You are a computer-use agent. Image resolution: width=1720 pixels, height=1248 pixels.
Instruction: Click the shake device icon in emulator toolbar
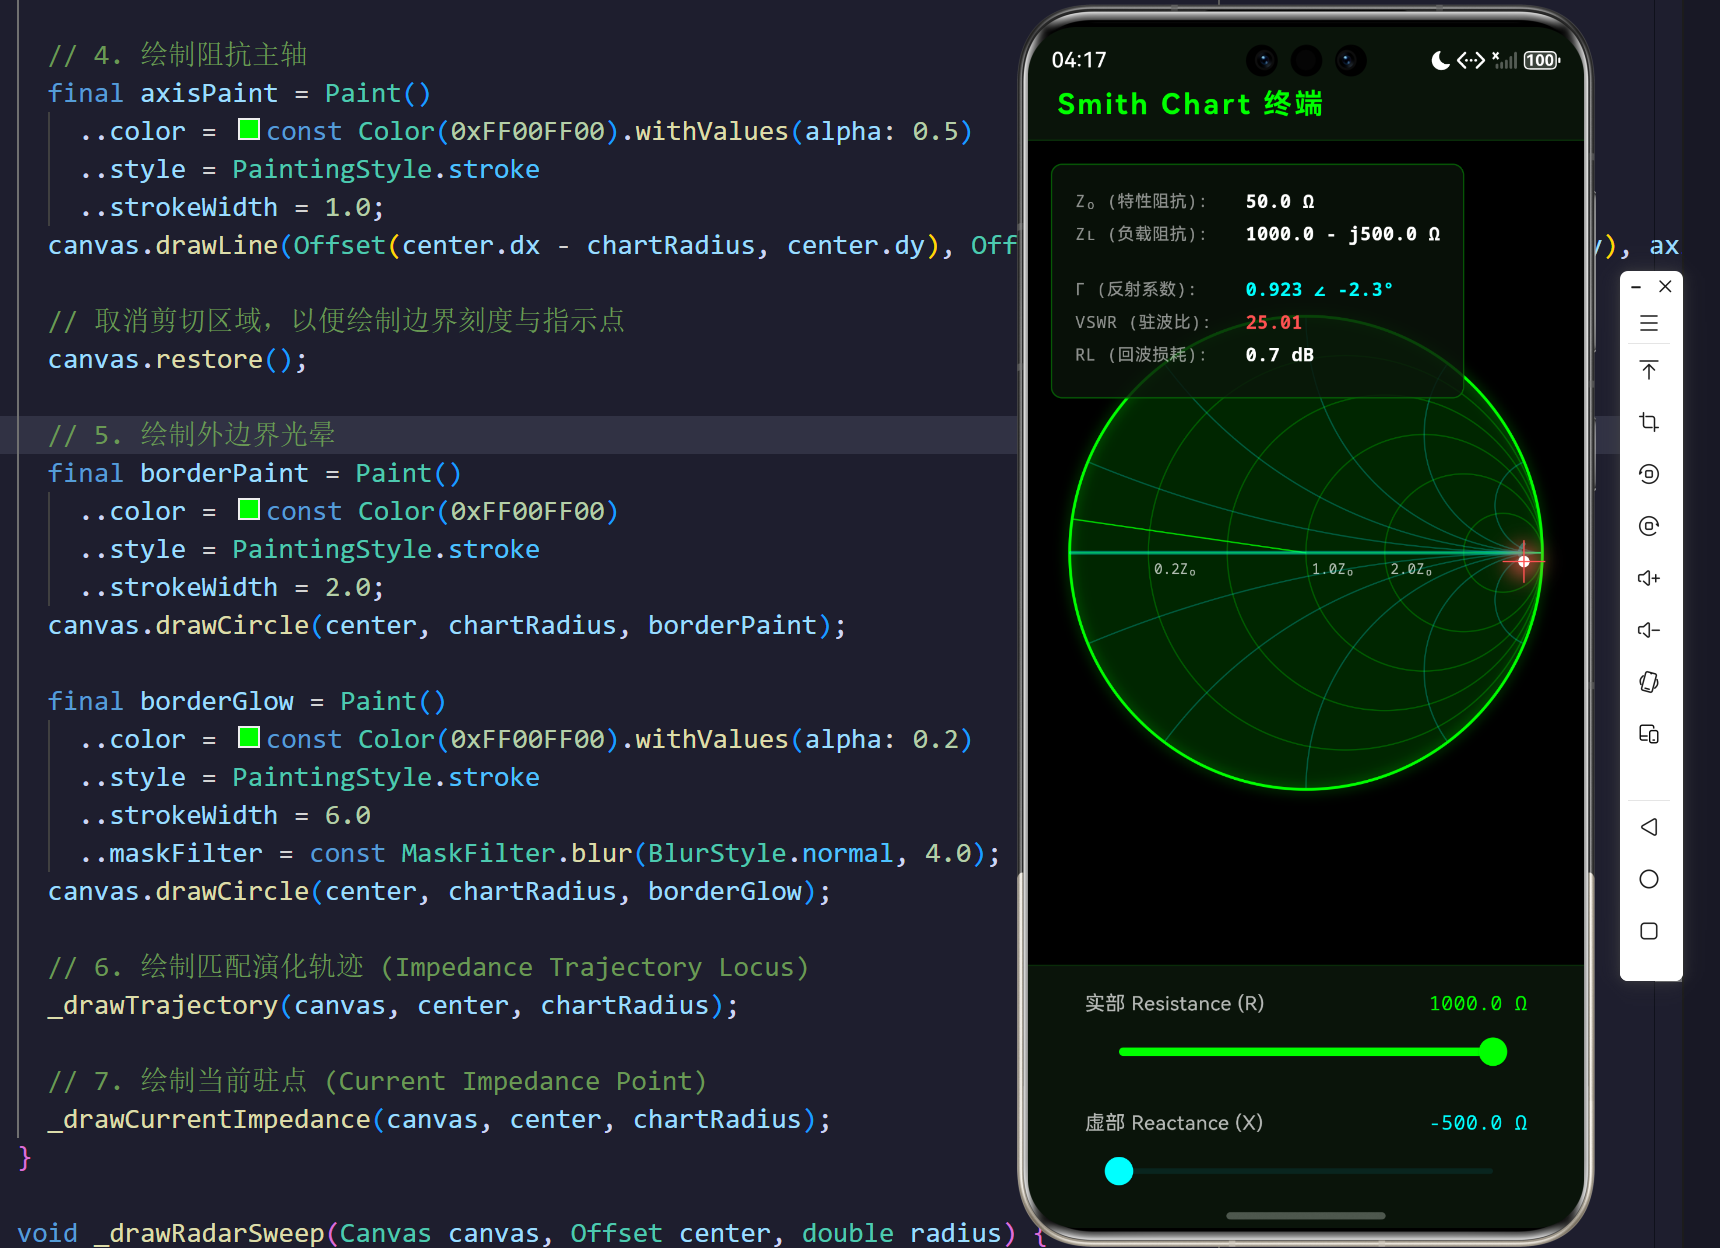(x=1649, y=682)
